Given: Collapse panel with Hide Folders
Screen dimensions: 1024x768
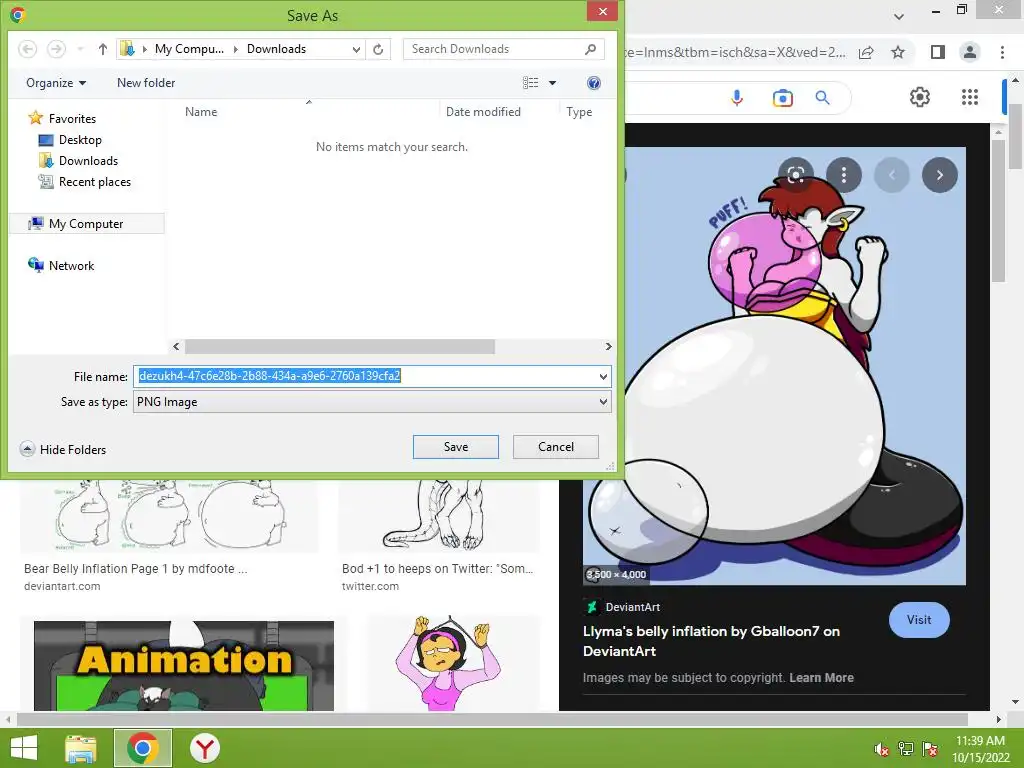Looking at the screenshot, I should click(63, 449).
